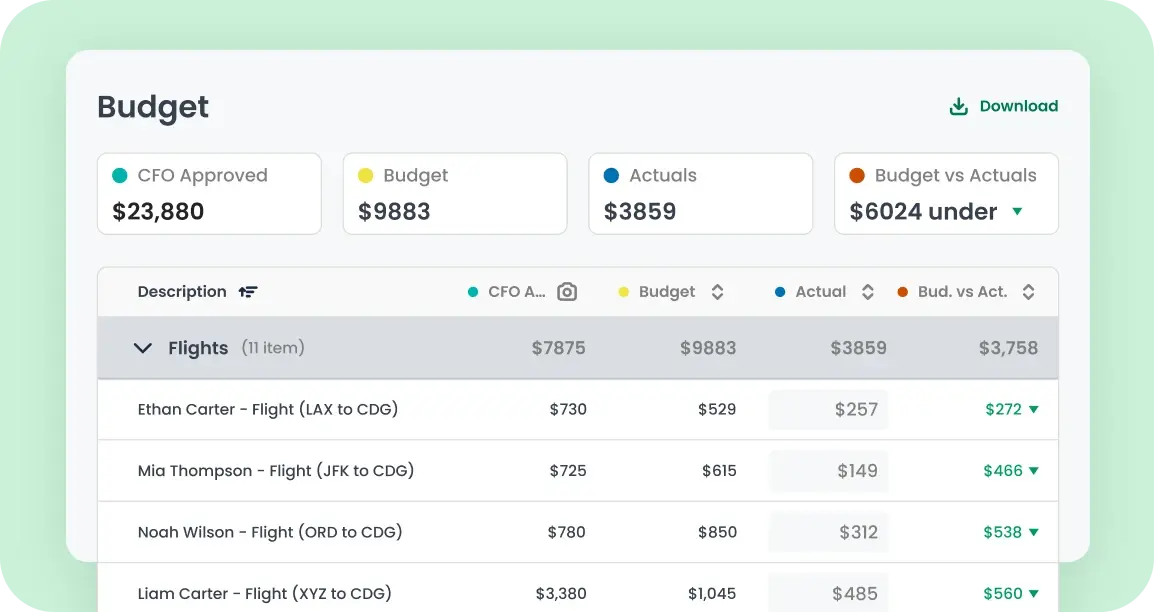The image size is (1154, 612).
Task: Click the camera icon beside CFO A... column
Action: [x=566, y=292]
